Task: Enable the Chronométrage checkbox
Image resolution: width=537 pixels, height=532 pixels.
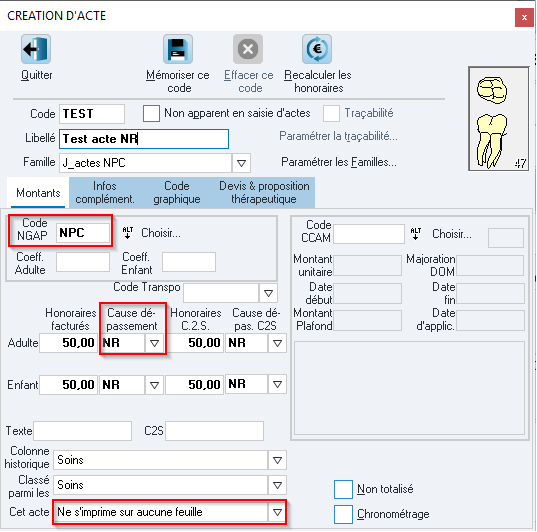Action: point(343,514)
